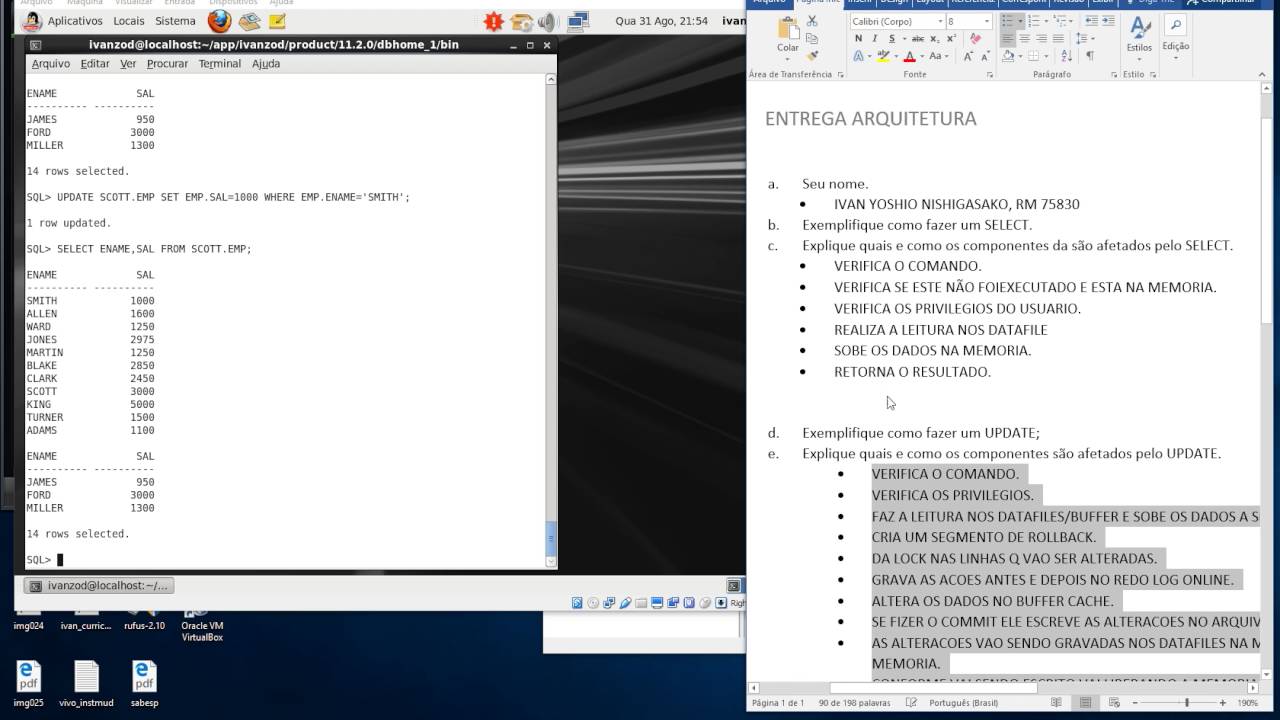Open the Área de Transferência dialog launcher

(841, 75)
